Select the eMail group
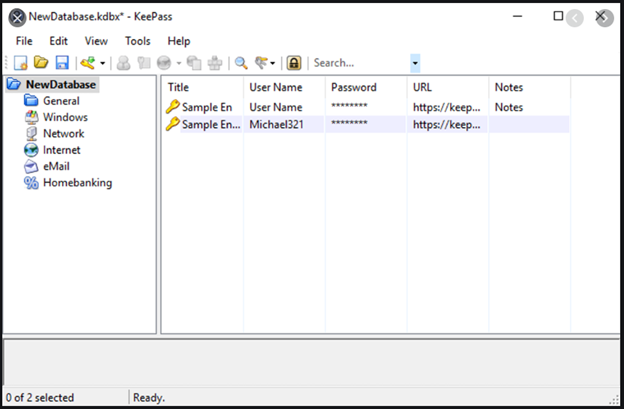The width and height of the screenshot is (624, 409). point(56,166)
